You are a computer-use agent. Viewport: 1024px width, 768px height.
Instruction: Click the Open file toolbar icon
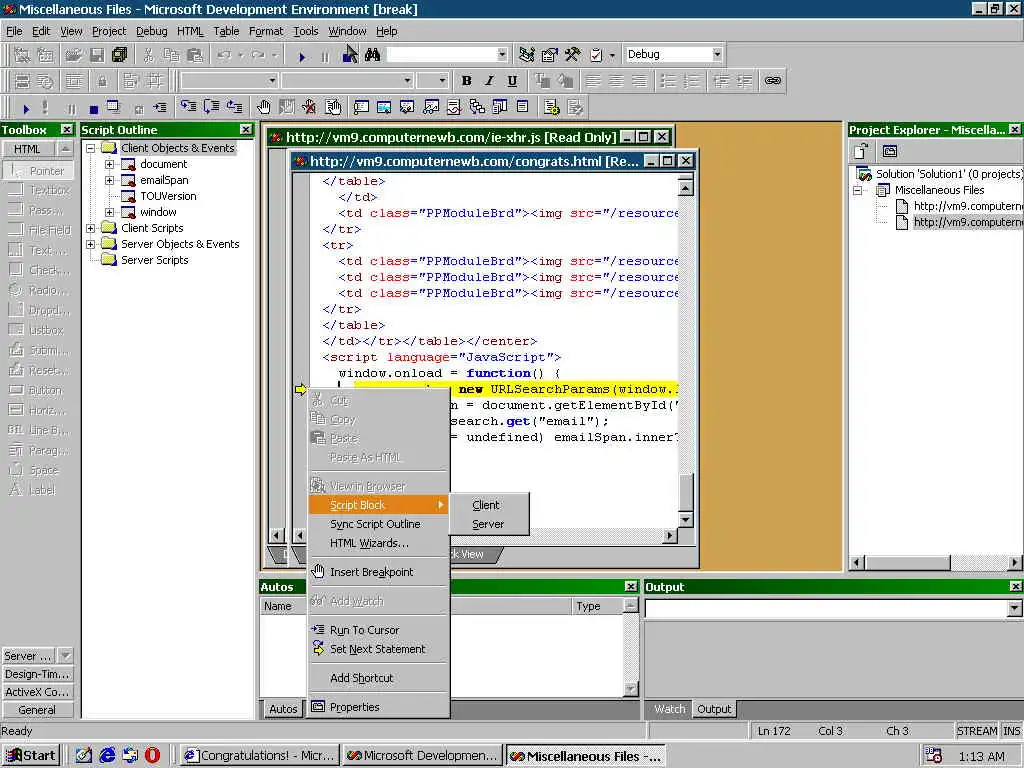coord(74,56)
